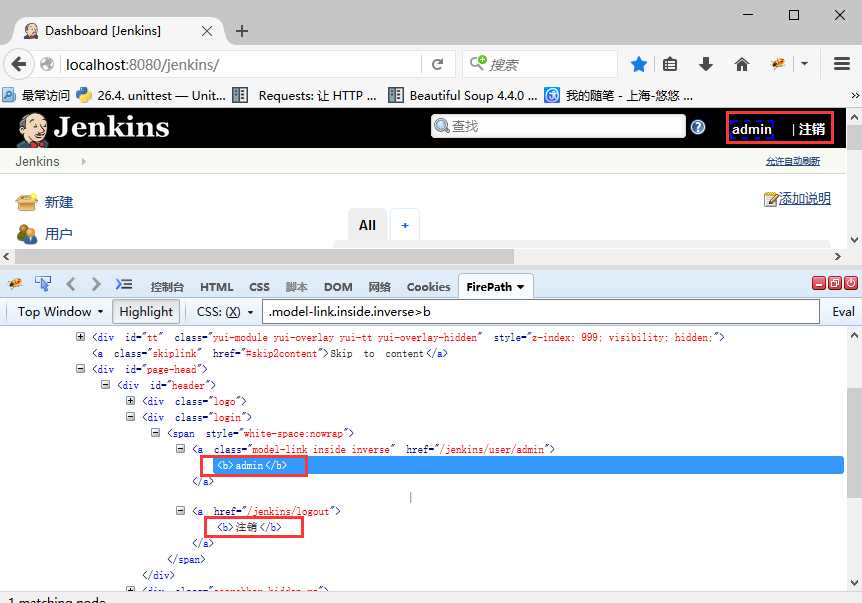The height and width of the screenshot is (603, 862).
Task: Expand the div class="logo" node
Action: pos(130,400)
